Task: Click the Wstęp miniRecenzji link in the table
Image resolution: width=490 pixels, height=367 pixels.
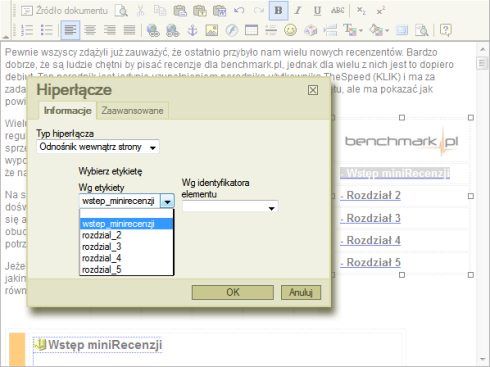Action: (x=395, y=173)
